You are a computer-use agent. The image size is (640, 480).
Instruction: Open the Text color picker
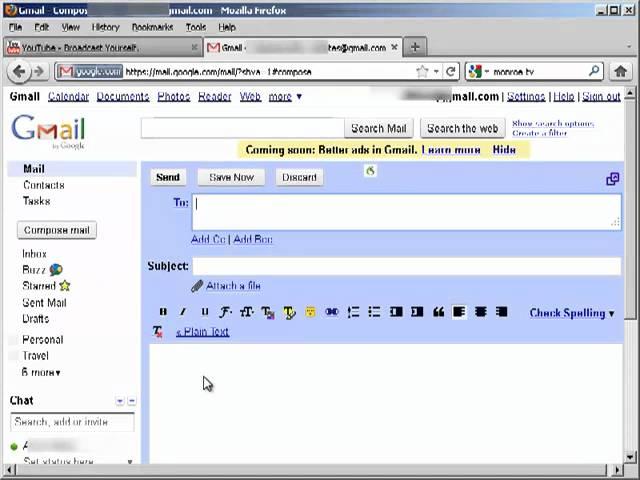268,313
